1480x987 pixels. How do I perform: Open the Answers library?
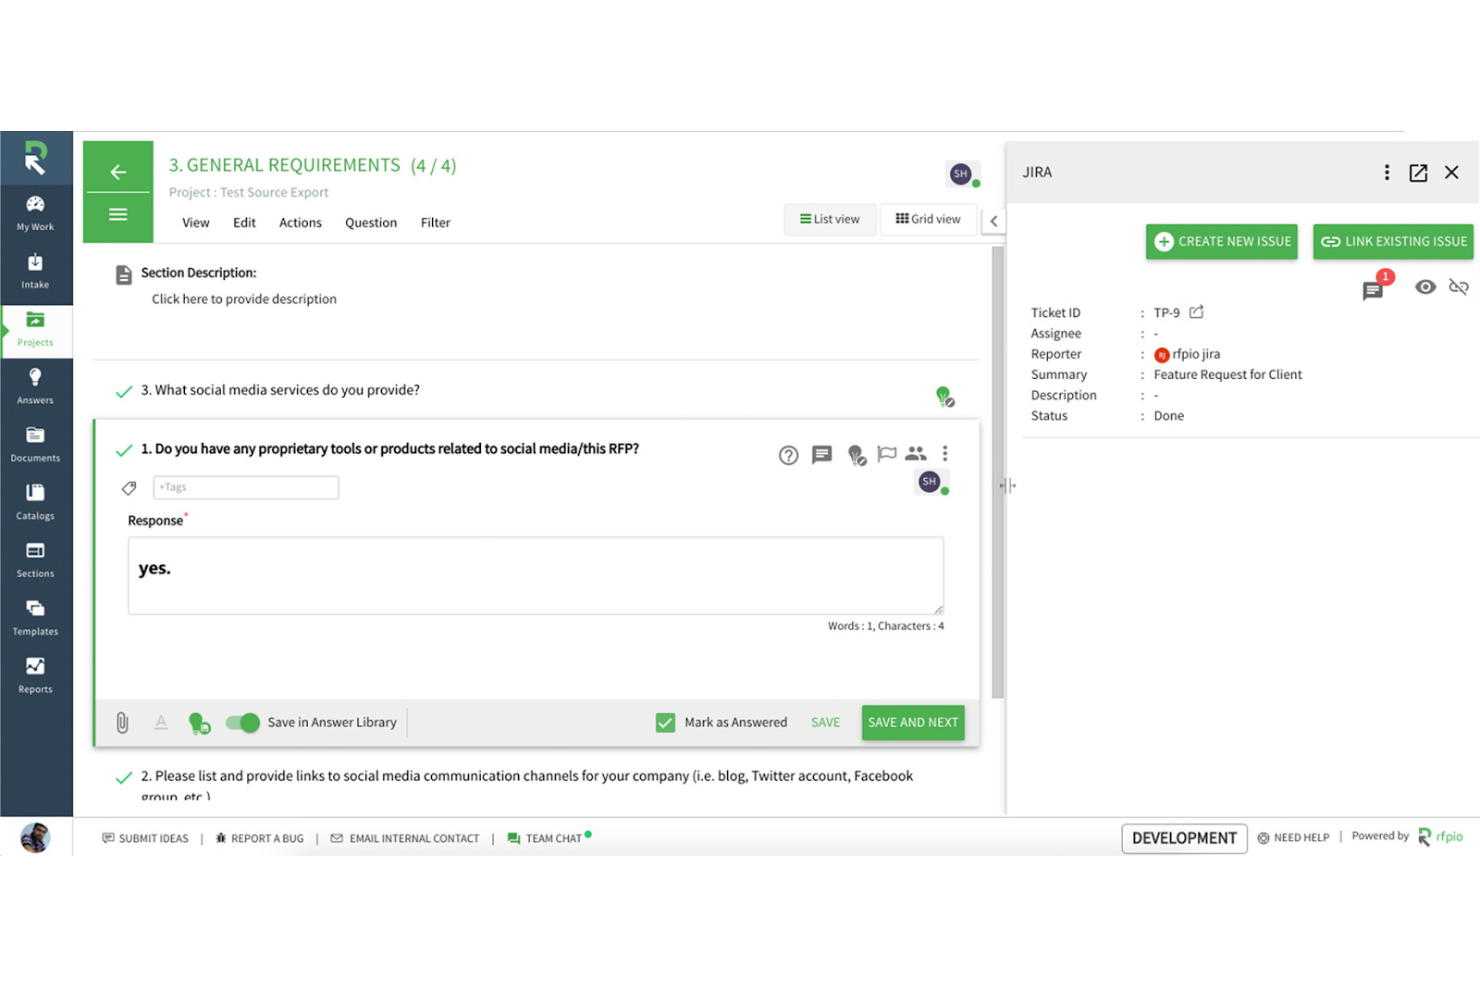click(35, 386)
